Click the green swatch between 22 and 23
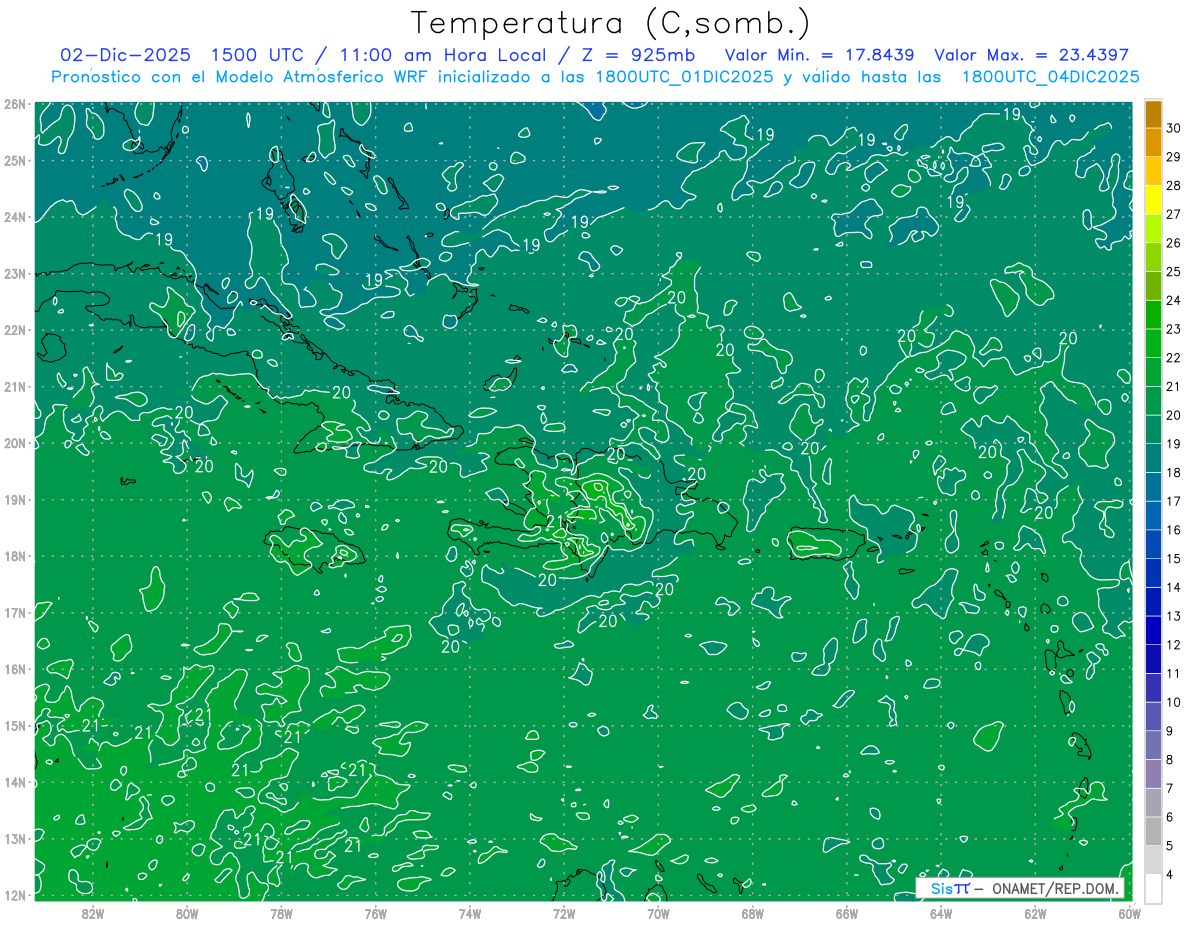This screenshot has width=1200, height=927. pos(1153,343)
